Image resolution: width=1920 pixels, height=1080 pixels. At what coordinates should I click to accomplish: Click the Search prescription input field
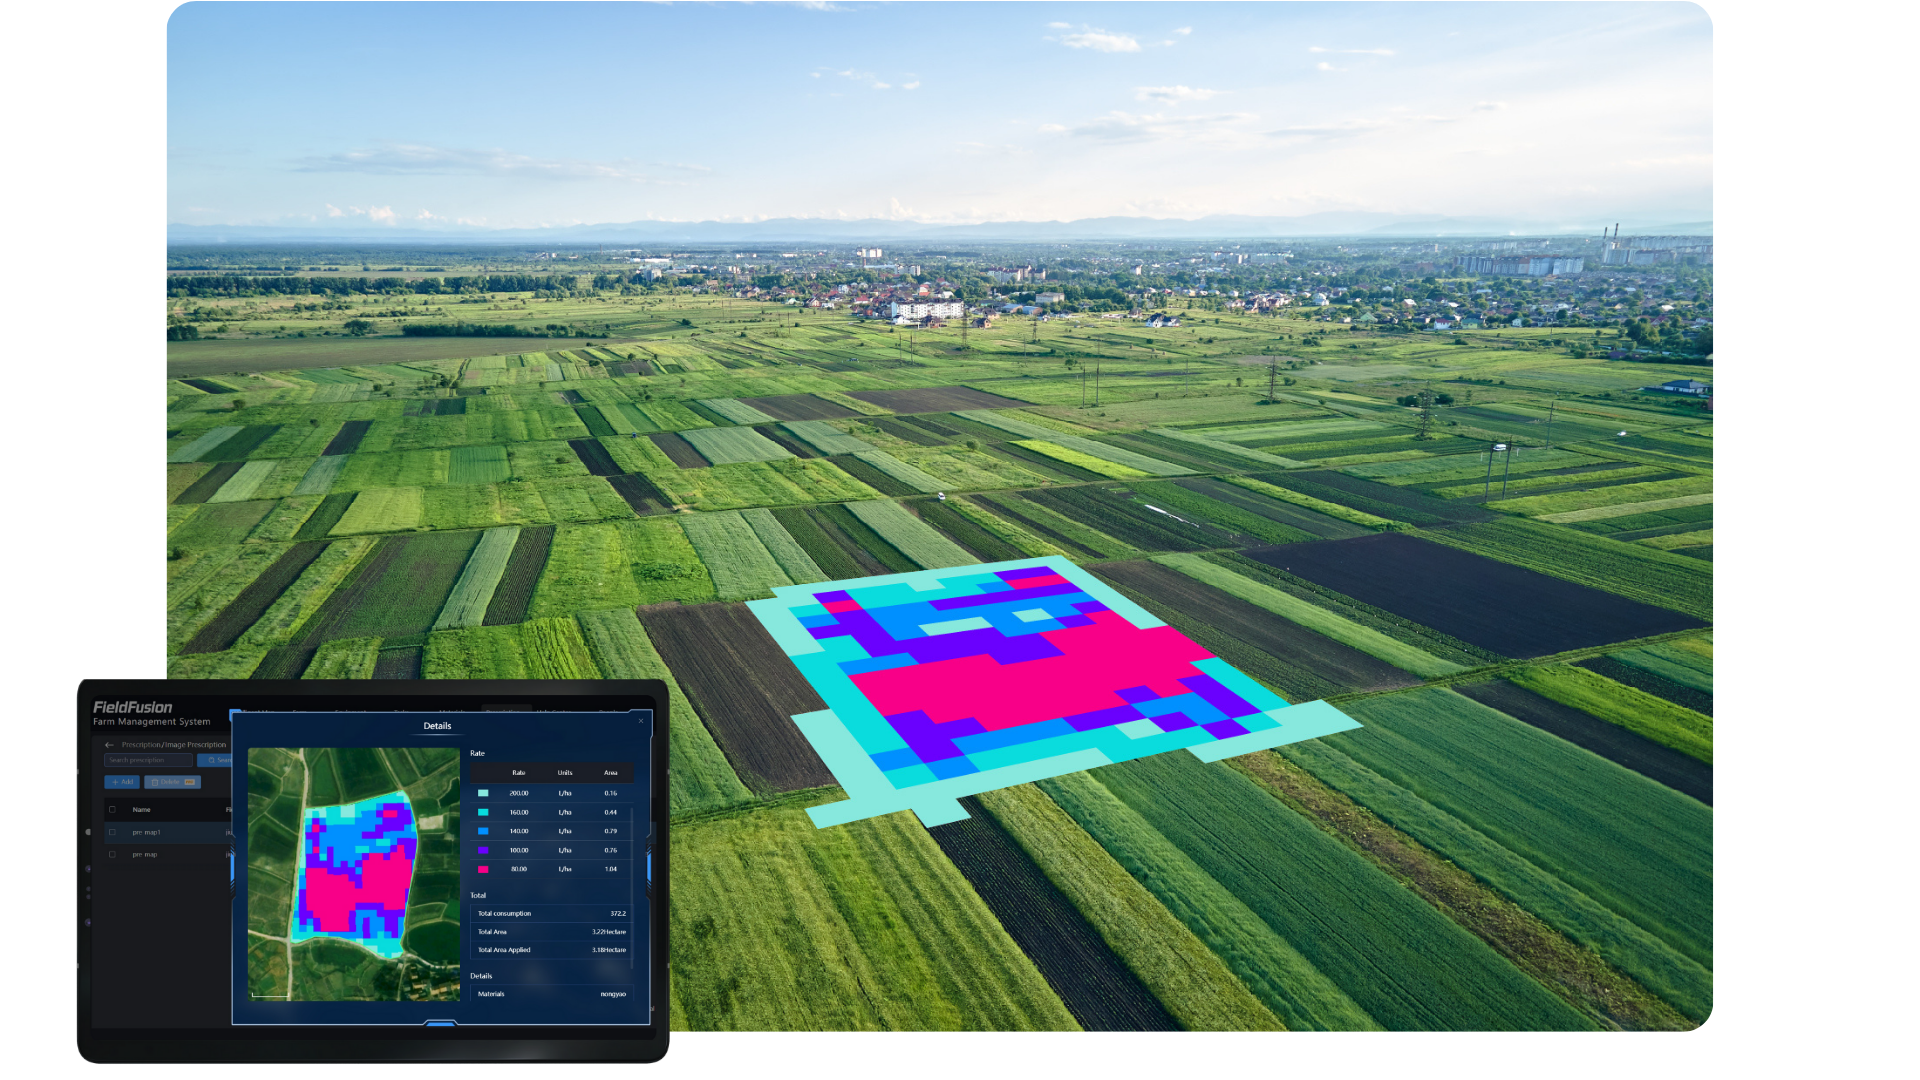pyautogui.click(x=148, y=760)
